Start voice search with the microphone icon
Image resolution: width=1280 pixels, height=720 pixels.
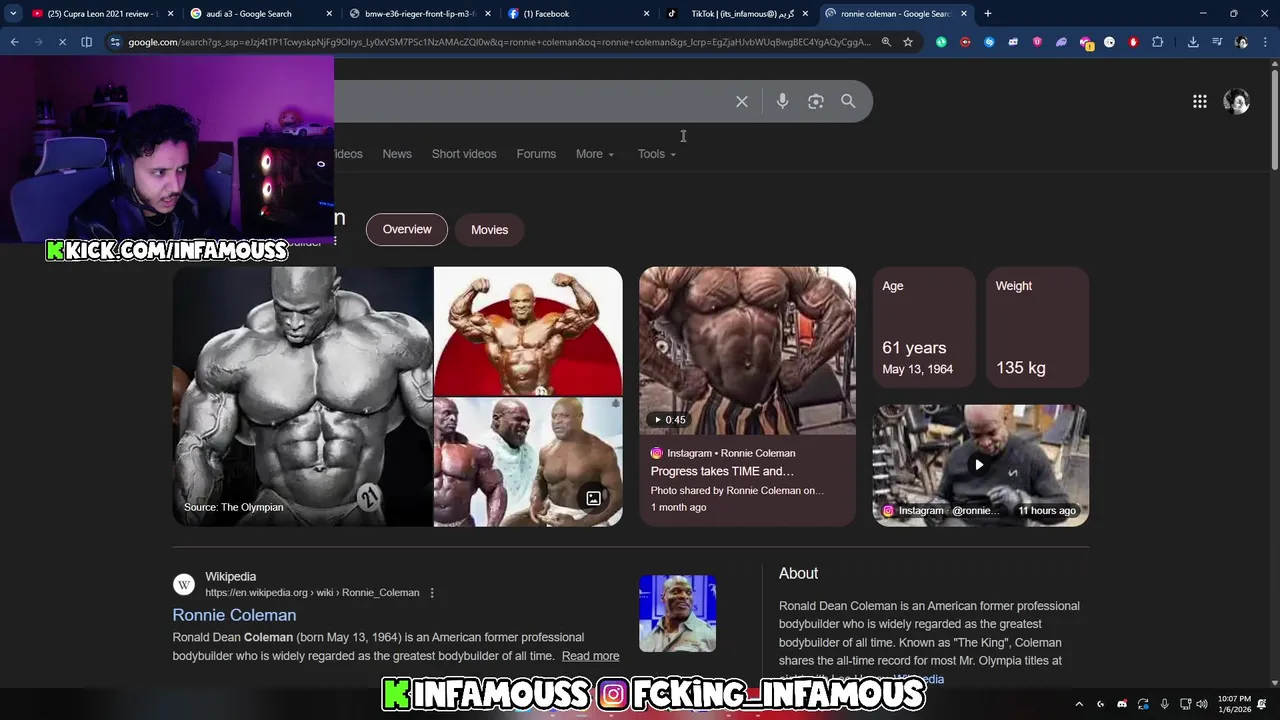point(782,101)
